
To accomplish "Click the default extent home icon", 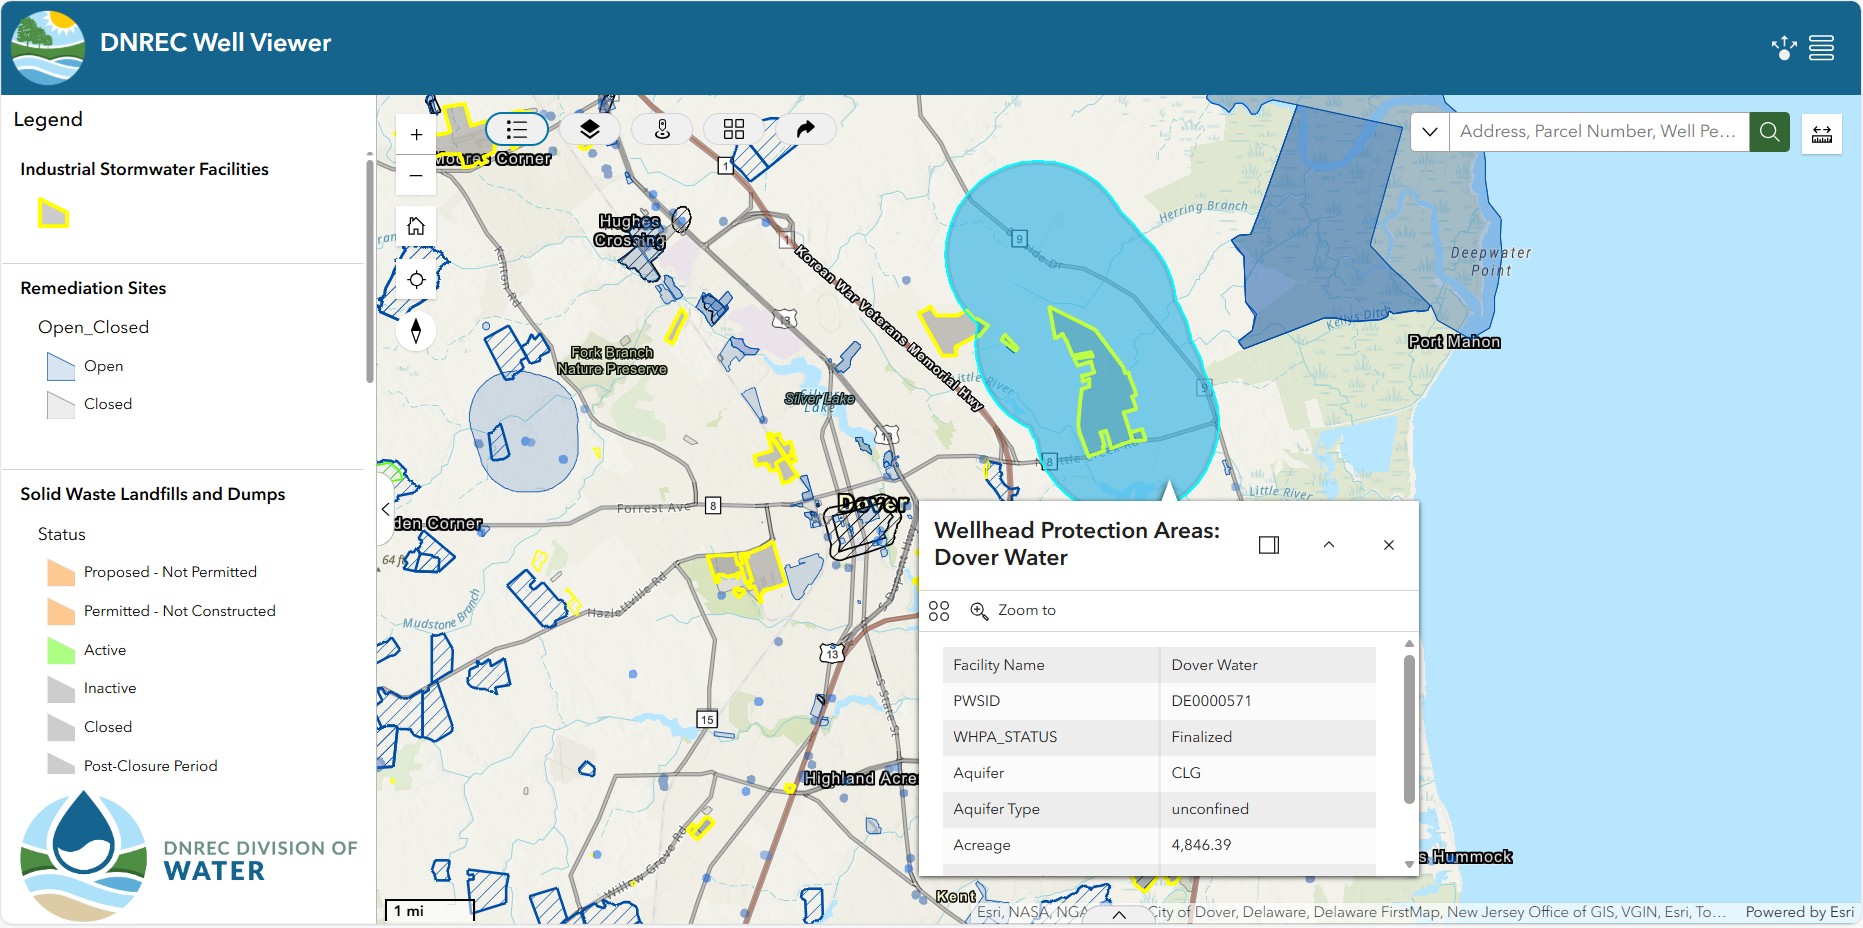I will [x=416, y=226].
